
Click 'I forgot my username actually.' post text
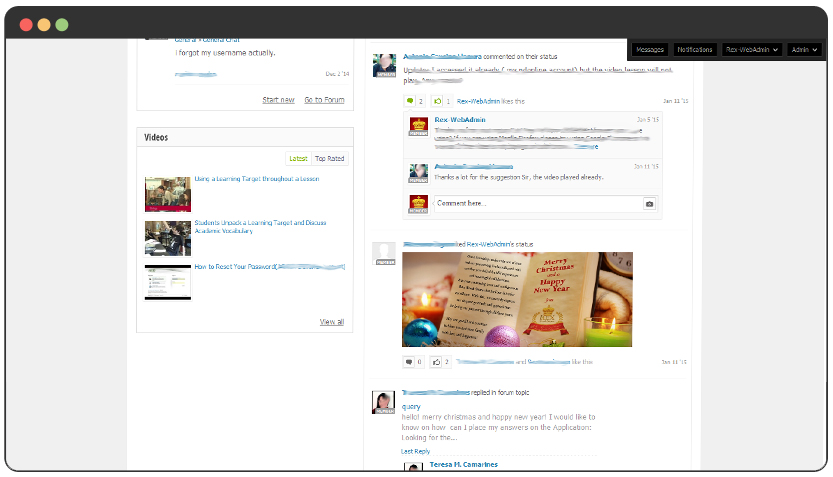click(x=225, y=53)
